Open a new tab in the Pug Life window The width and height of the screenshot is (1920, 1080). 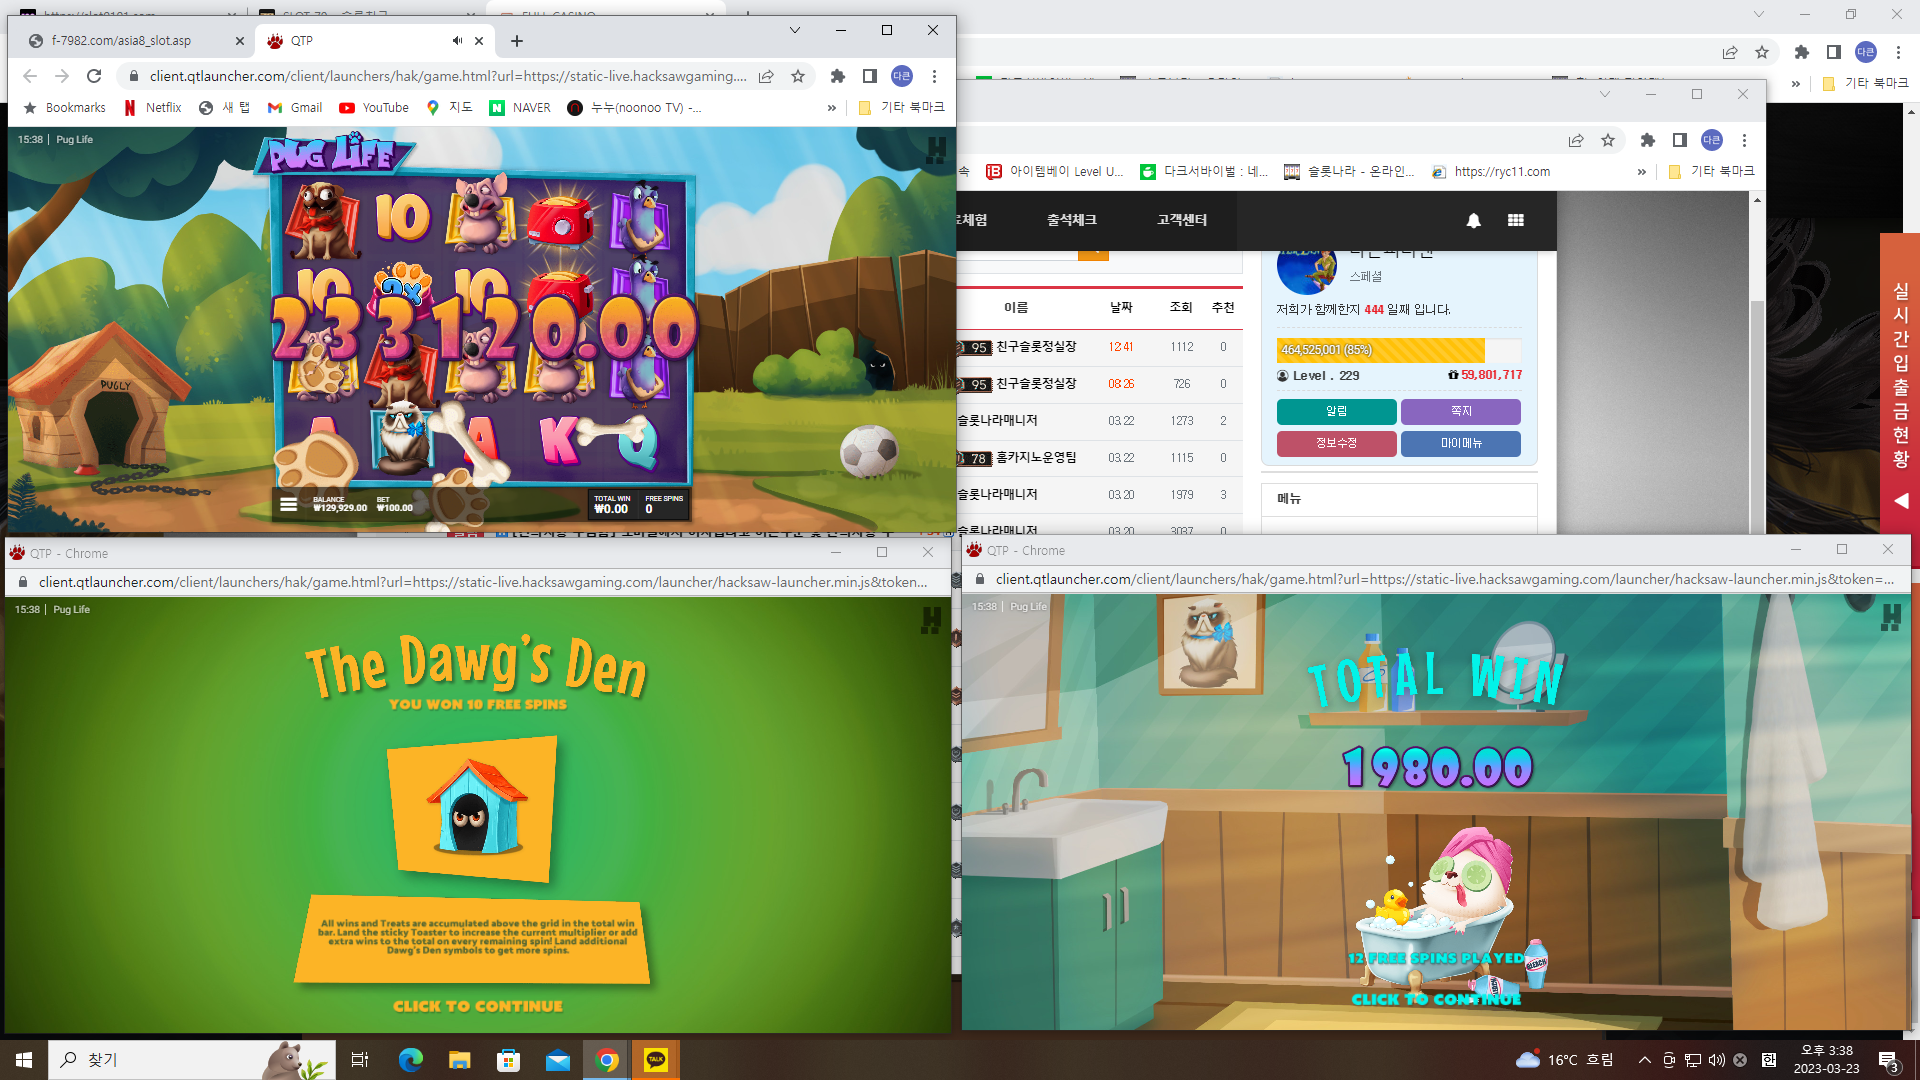pos(516,41)
